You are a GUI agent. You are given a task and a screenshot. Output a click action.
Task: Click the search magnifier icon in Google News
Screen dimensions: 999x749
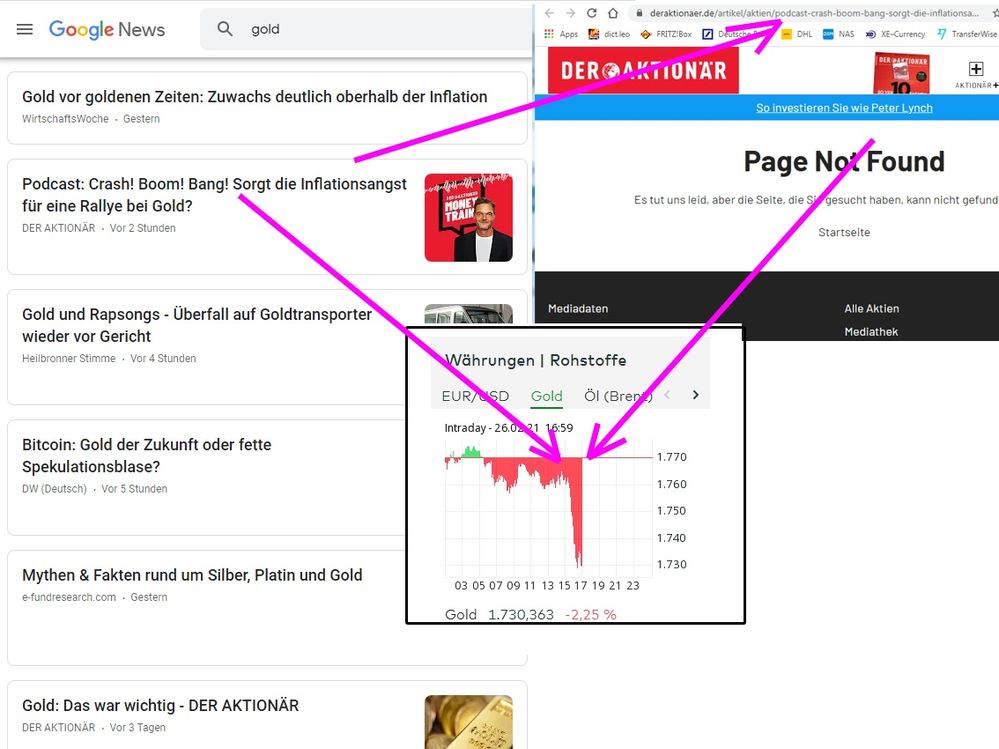click(224, 29)
